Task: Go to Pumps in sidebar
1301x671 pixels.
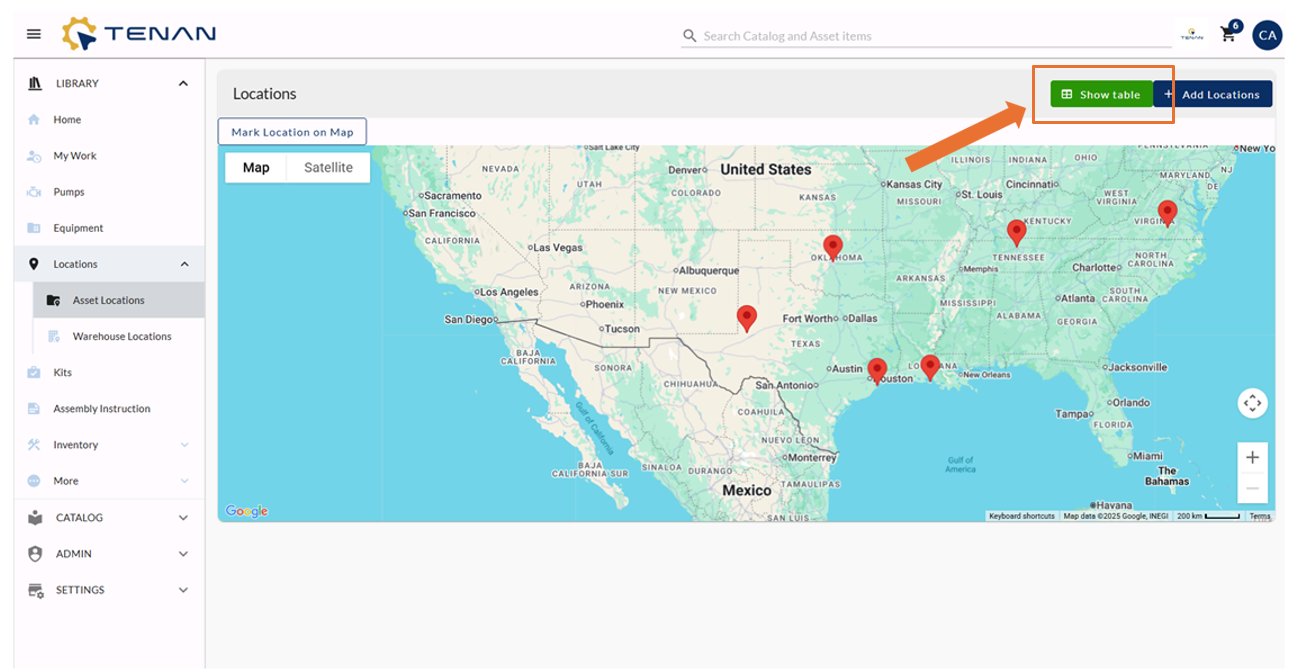Action: 69,192
